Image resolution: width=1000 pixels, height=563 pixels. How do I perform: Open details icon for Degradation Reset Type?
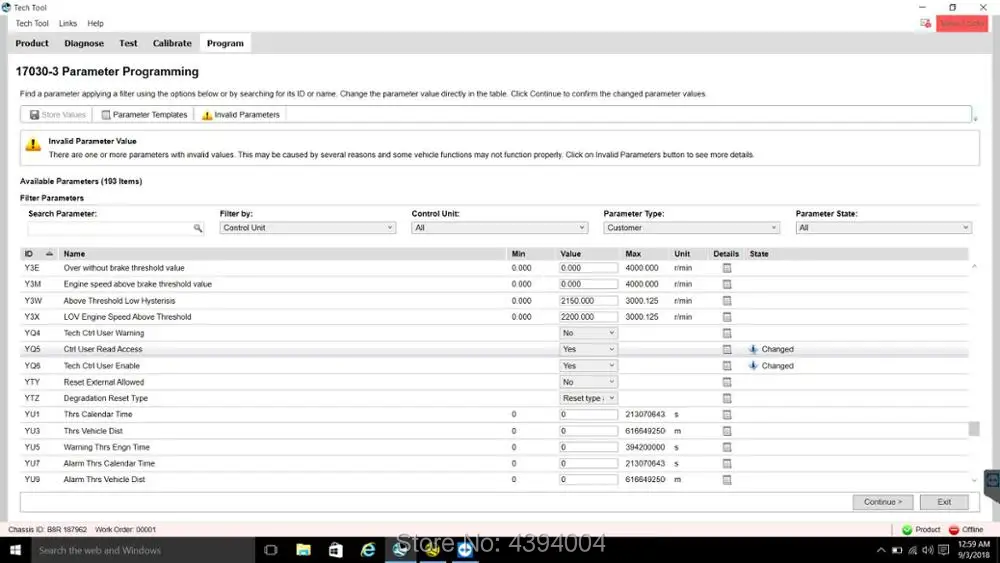click(x=726, y=398)
